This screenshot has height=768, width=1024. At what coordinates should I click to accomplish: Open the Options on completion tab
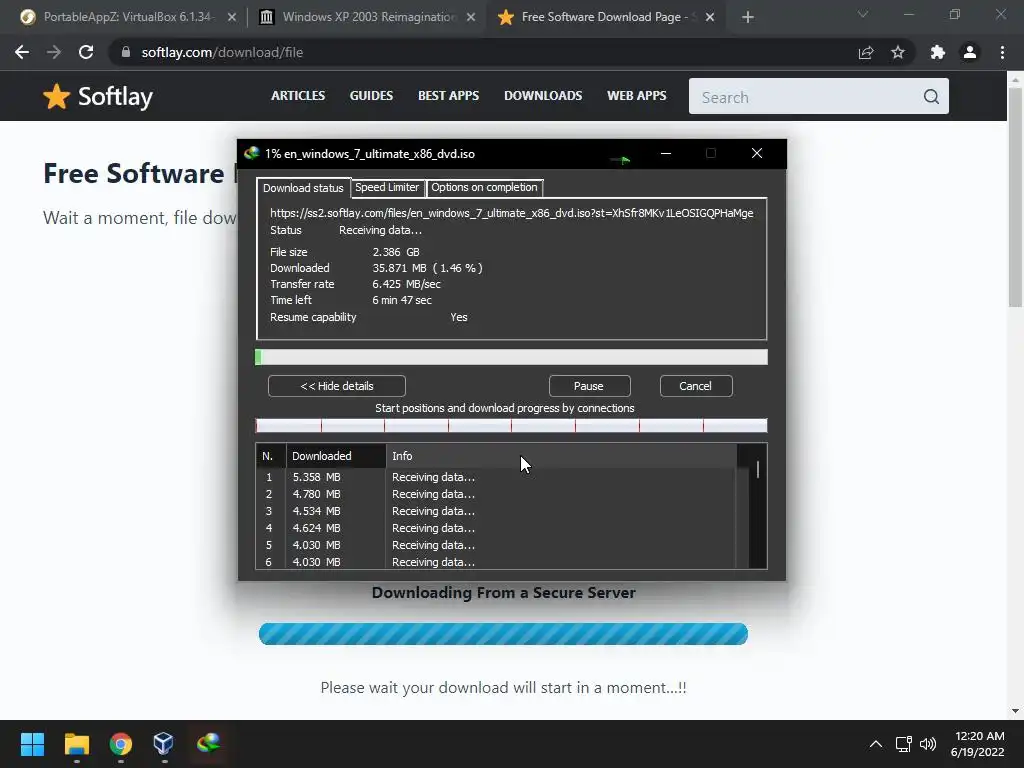point(485,187)
